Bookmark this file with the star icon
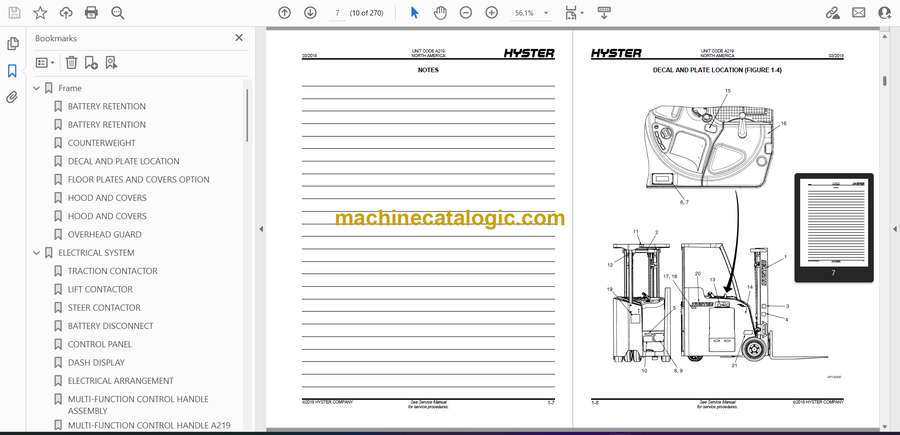 (x=40, y=13)
